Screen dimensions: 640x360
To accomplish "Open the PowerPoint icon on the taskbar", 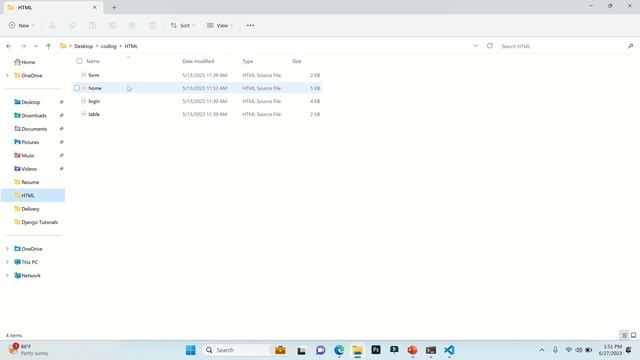I will (x=412, y=350).
